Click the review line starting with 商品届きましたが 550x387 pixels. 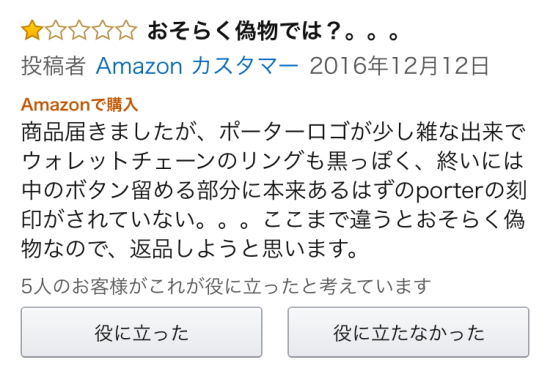[x=274, y=132]
